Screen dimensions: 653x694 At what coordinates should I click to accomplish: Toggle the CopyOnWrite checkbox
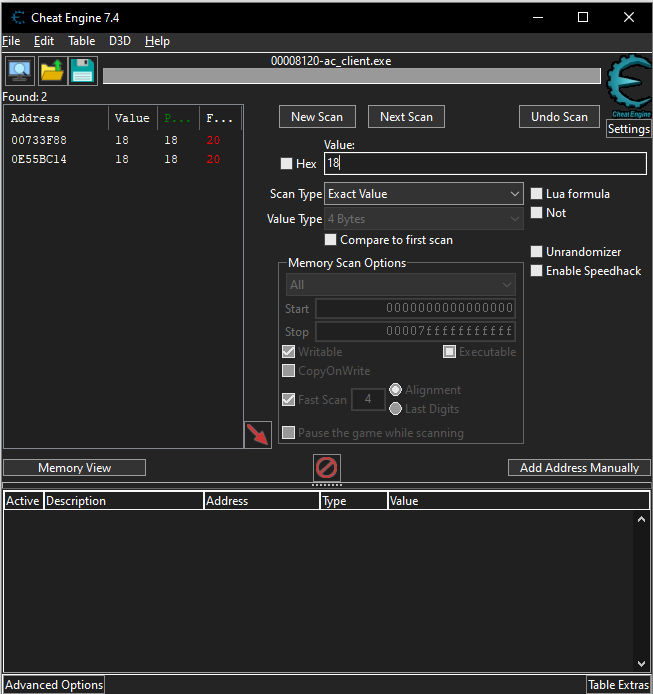click(288, 370)
